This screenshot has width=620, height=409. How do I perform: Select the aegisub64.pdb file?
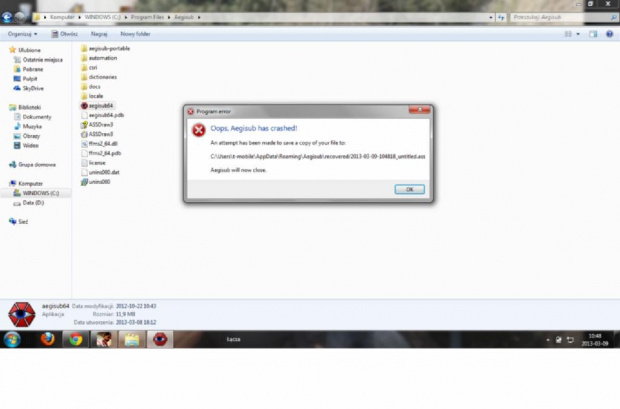pos(102,115)
